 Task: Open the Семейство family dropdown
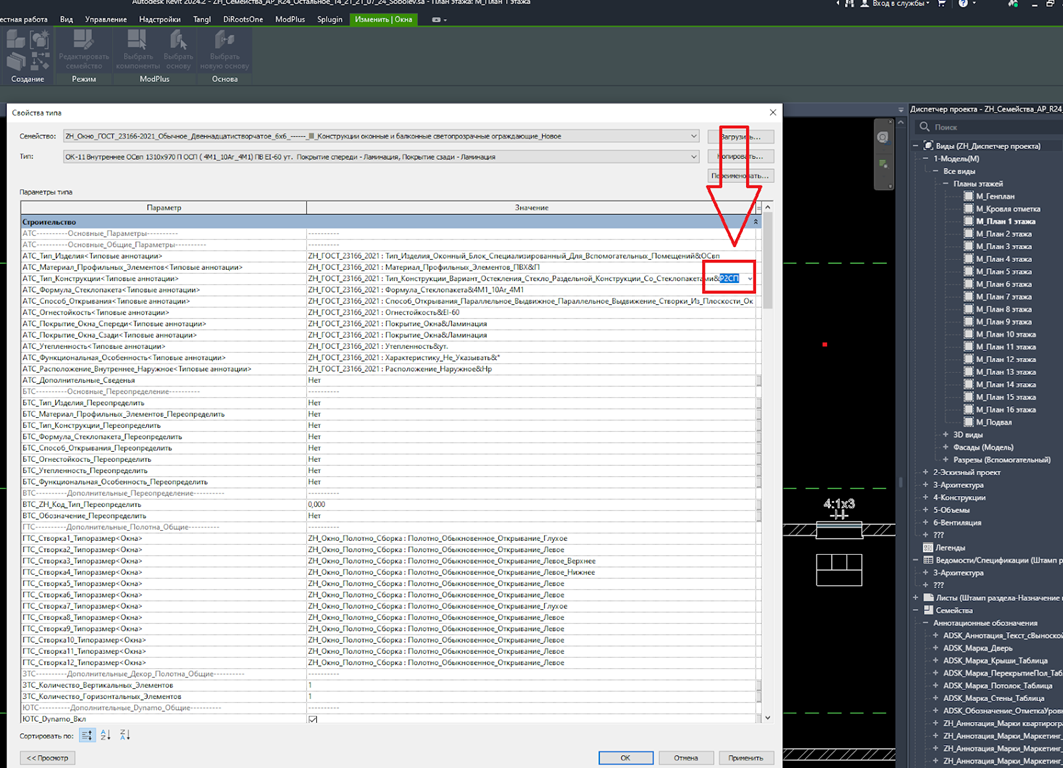pos(694,136)
